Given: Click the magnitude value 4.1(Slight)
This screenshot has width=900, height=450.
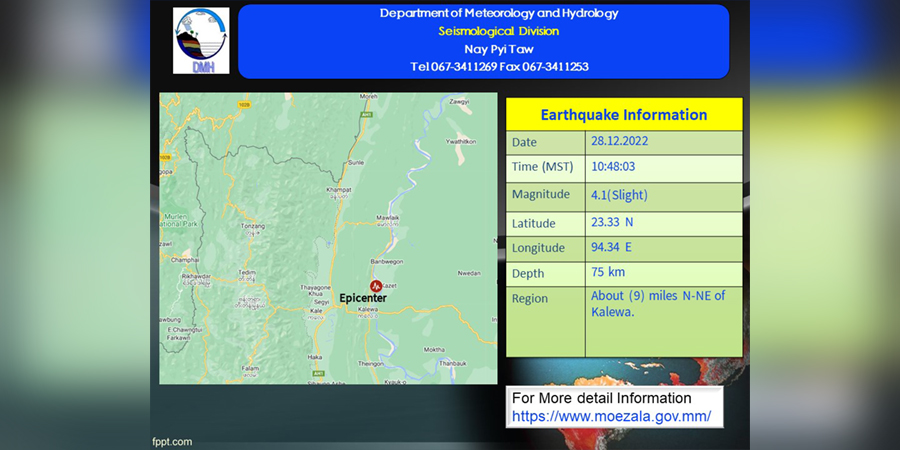Looking at the screenshot, I should 619,195.
